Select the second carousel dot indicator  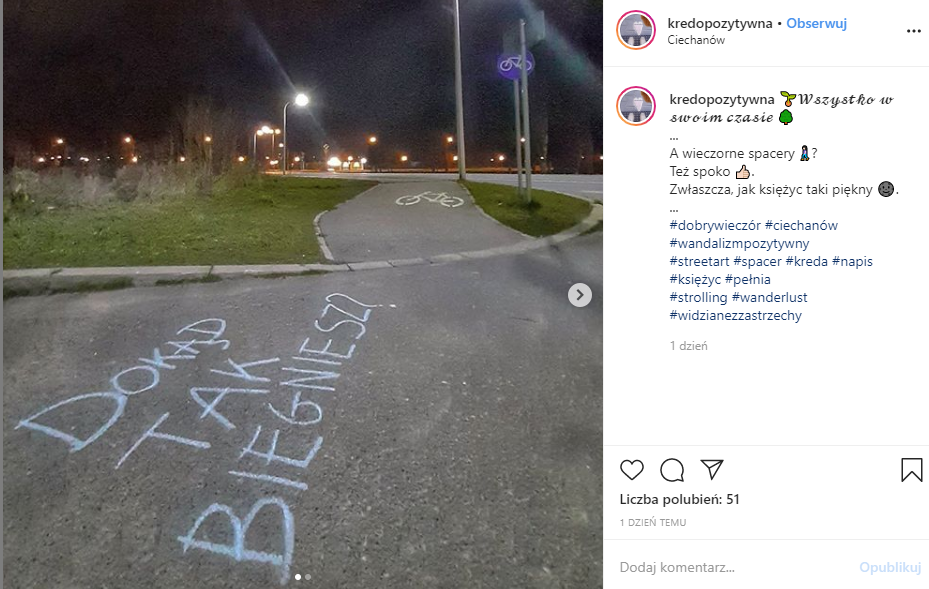(308, 577)
